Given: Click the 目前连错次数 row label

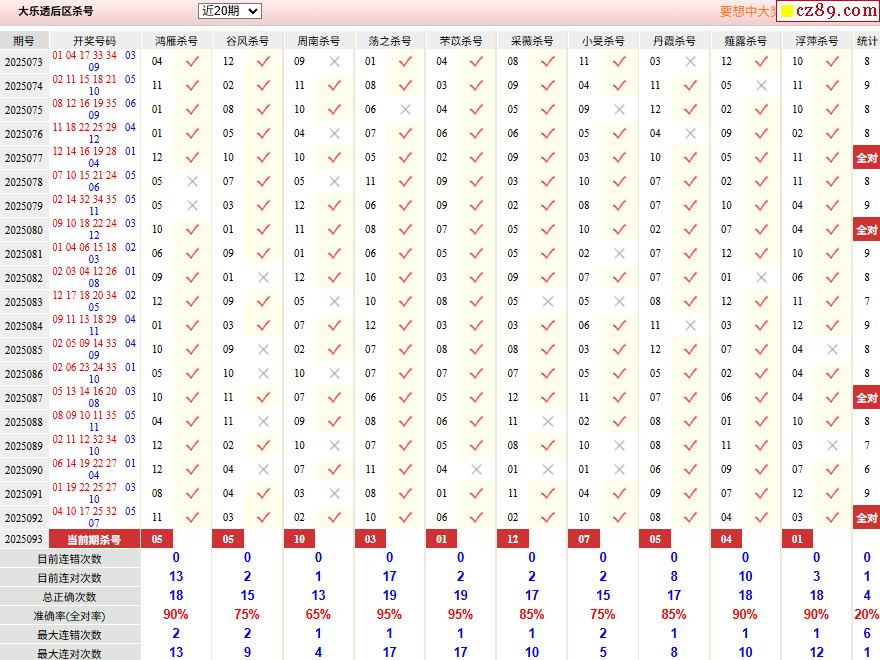Looking at the screenshot, I should (70, 559).
